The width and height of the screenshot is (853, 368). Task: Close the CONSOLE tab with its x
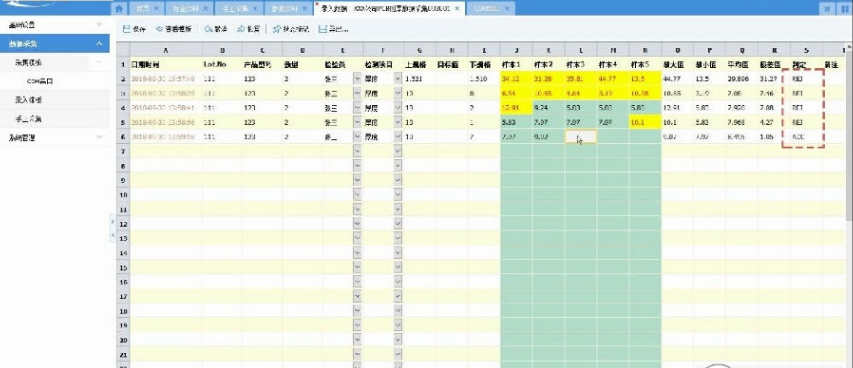pyautogui.click(x=506, y=9)
